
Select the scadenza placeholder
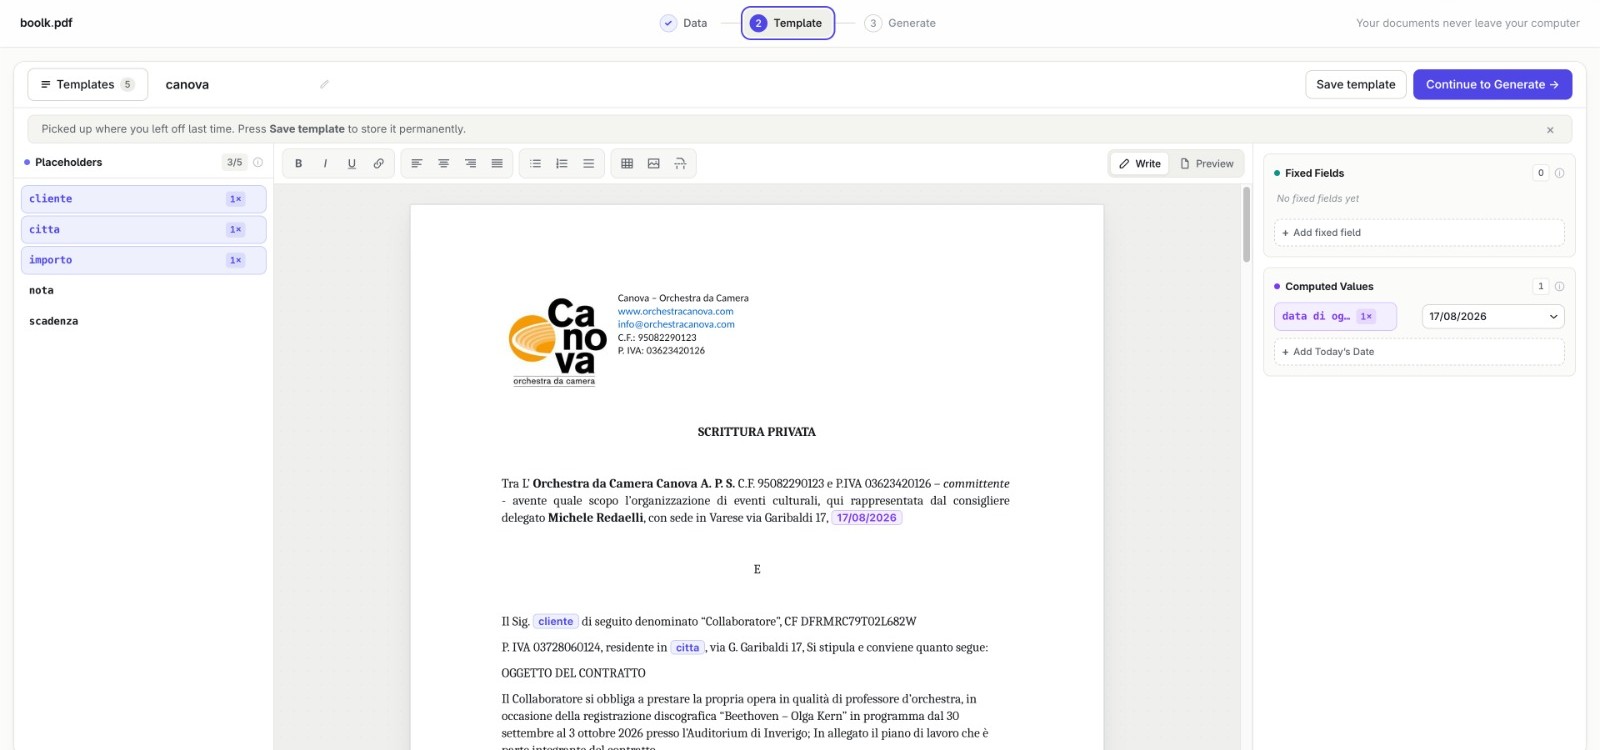(143, 321)
